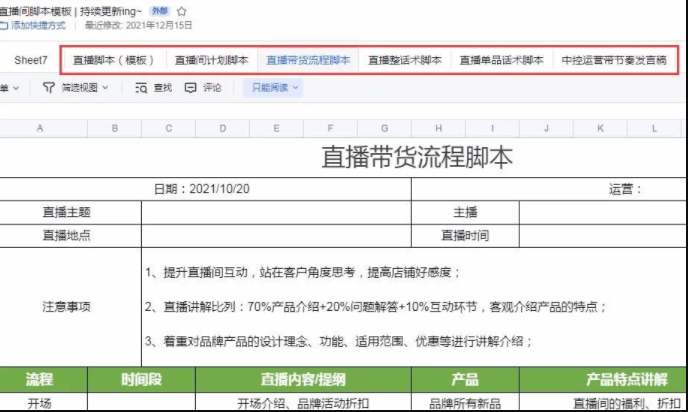The image size is (688, 412).
Task: Select the 直播带货流程脚本 tab
Action: coord(308,60)
